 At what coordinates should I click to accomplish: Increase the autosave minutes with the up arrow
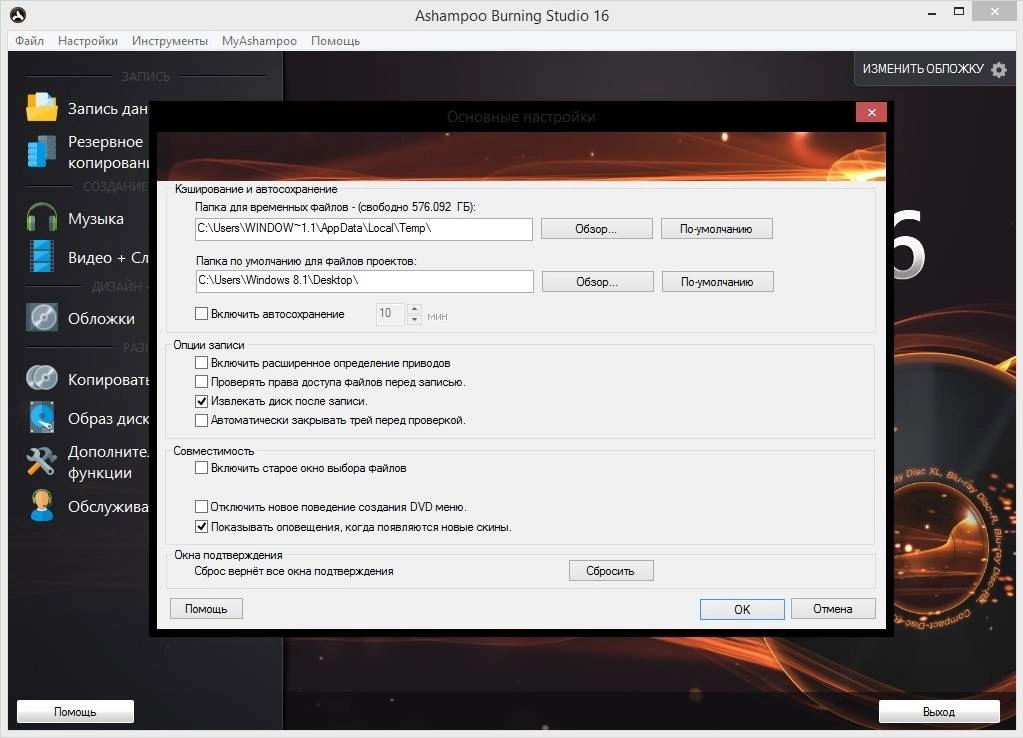[x=414, y=309]
